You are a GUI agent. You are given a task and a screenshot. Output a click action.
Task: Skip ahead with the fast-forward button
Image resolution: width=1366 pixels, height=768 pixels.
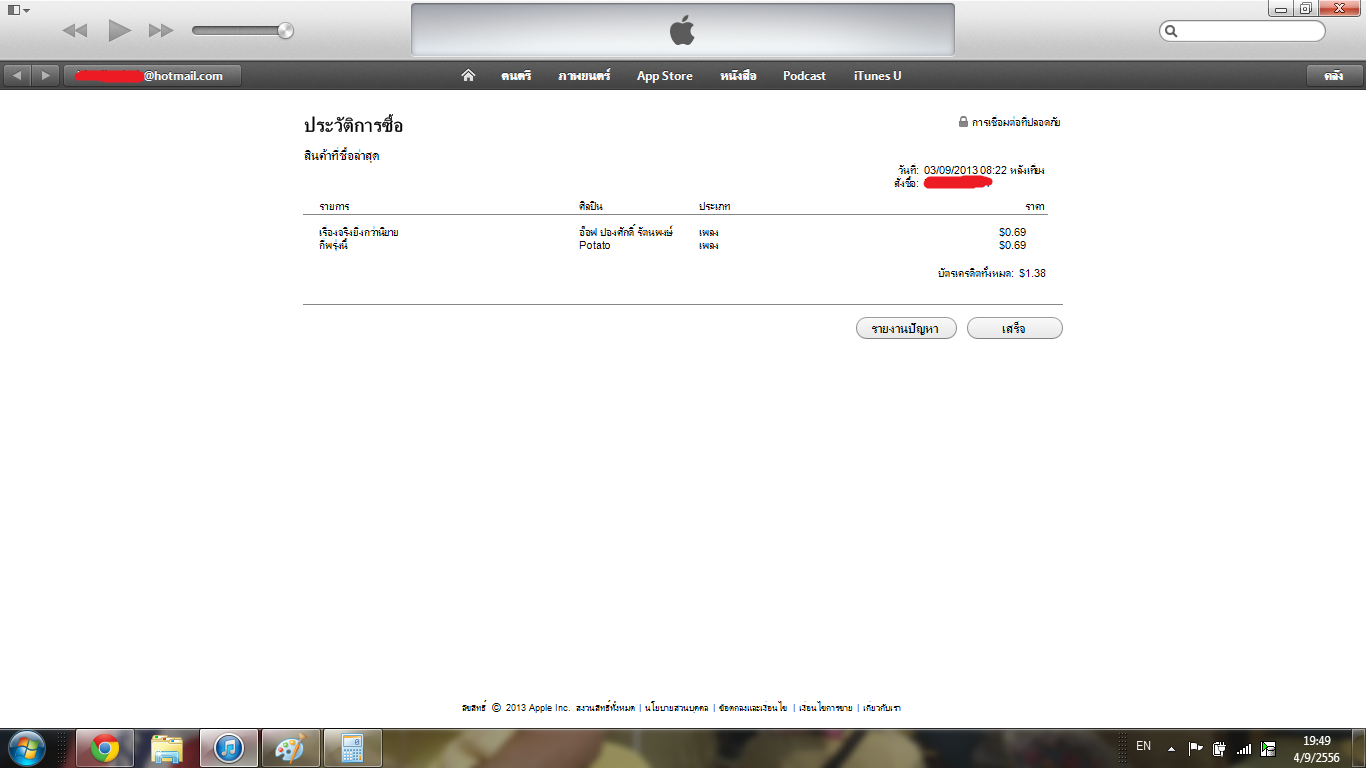pyautogui.click(x=161, y=31)
